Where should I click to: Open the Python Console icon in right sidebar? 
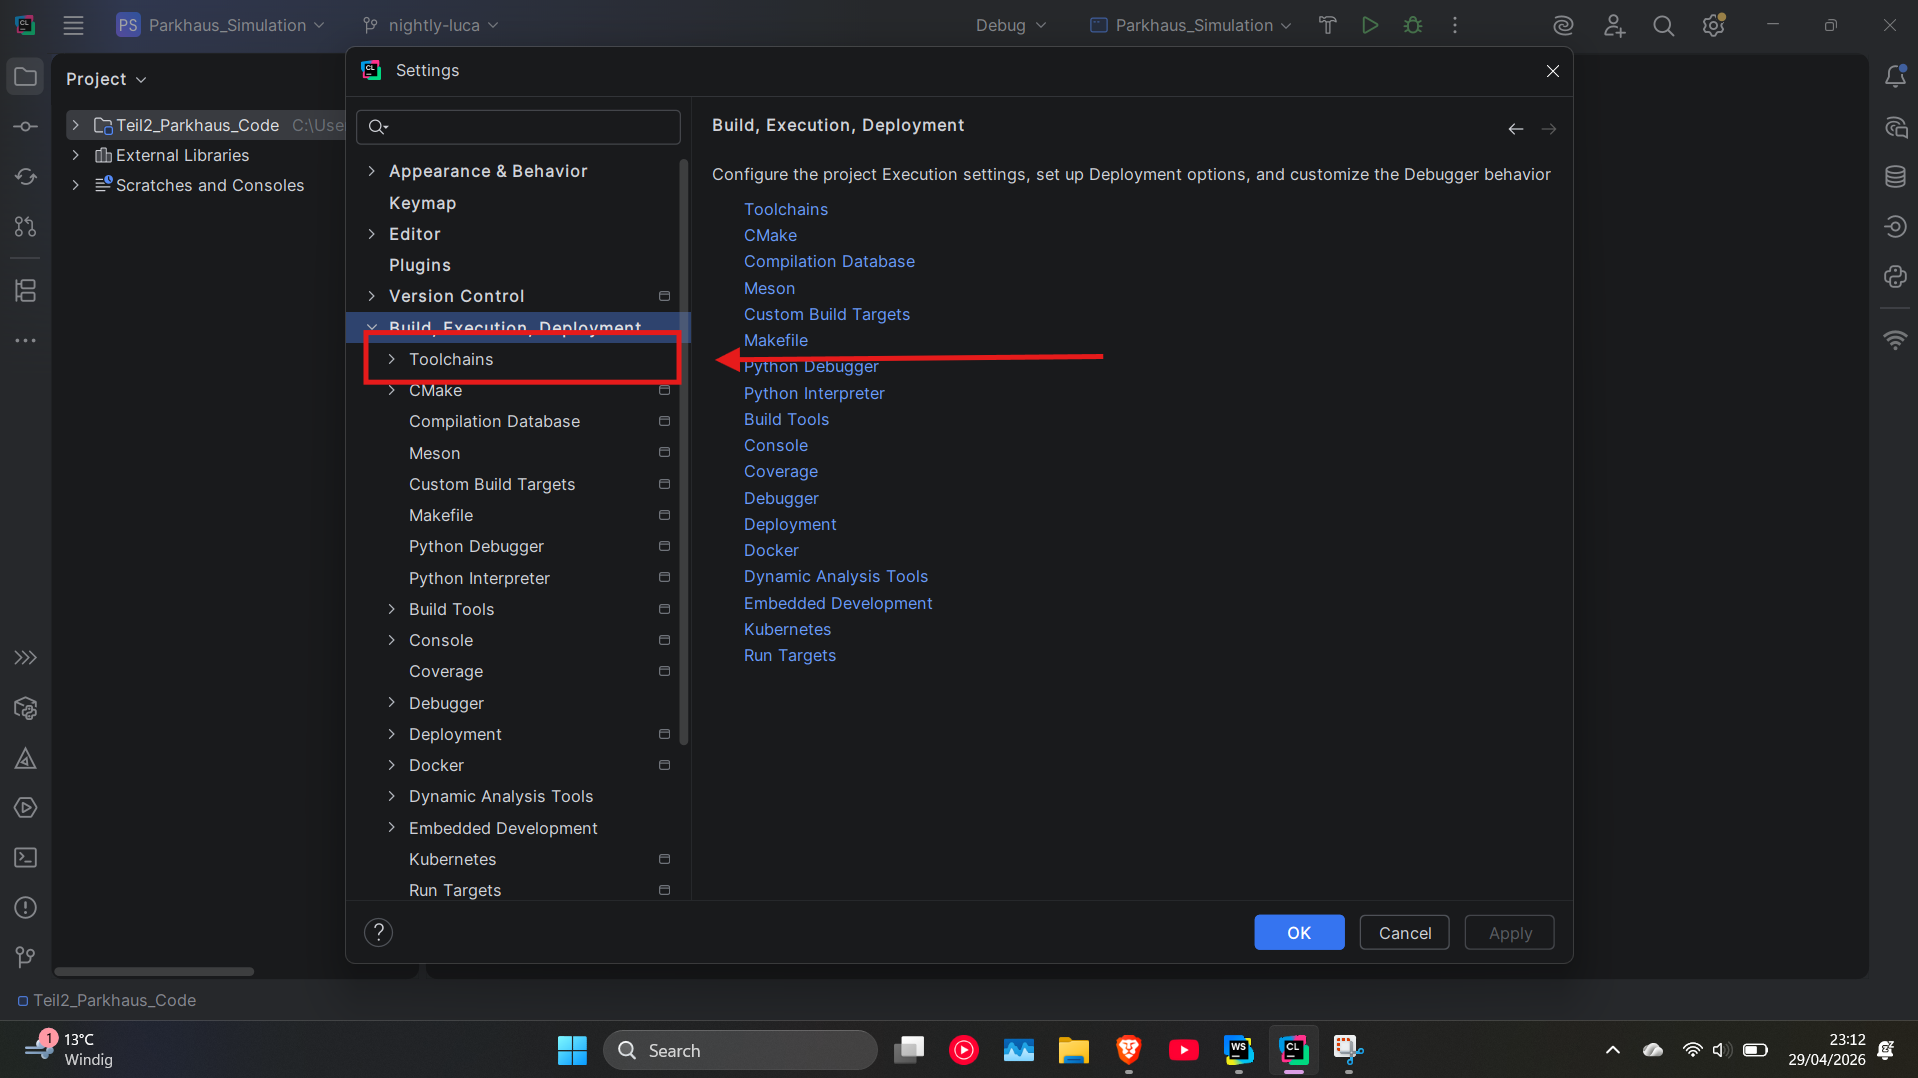1895,277
